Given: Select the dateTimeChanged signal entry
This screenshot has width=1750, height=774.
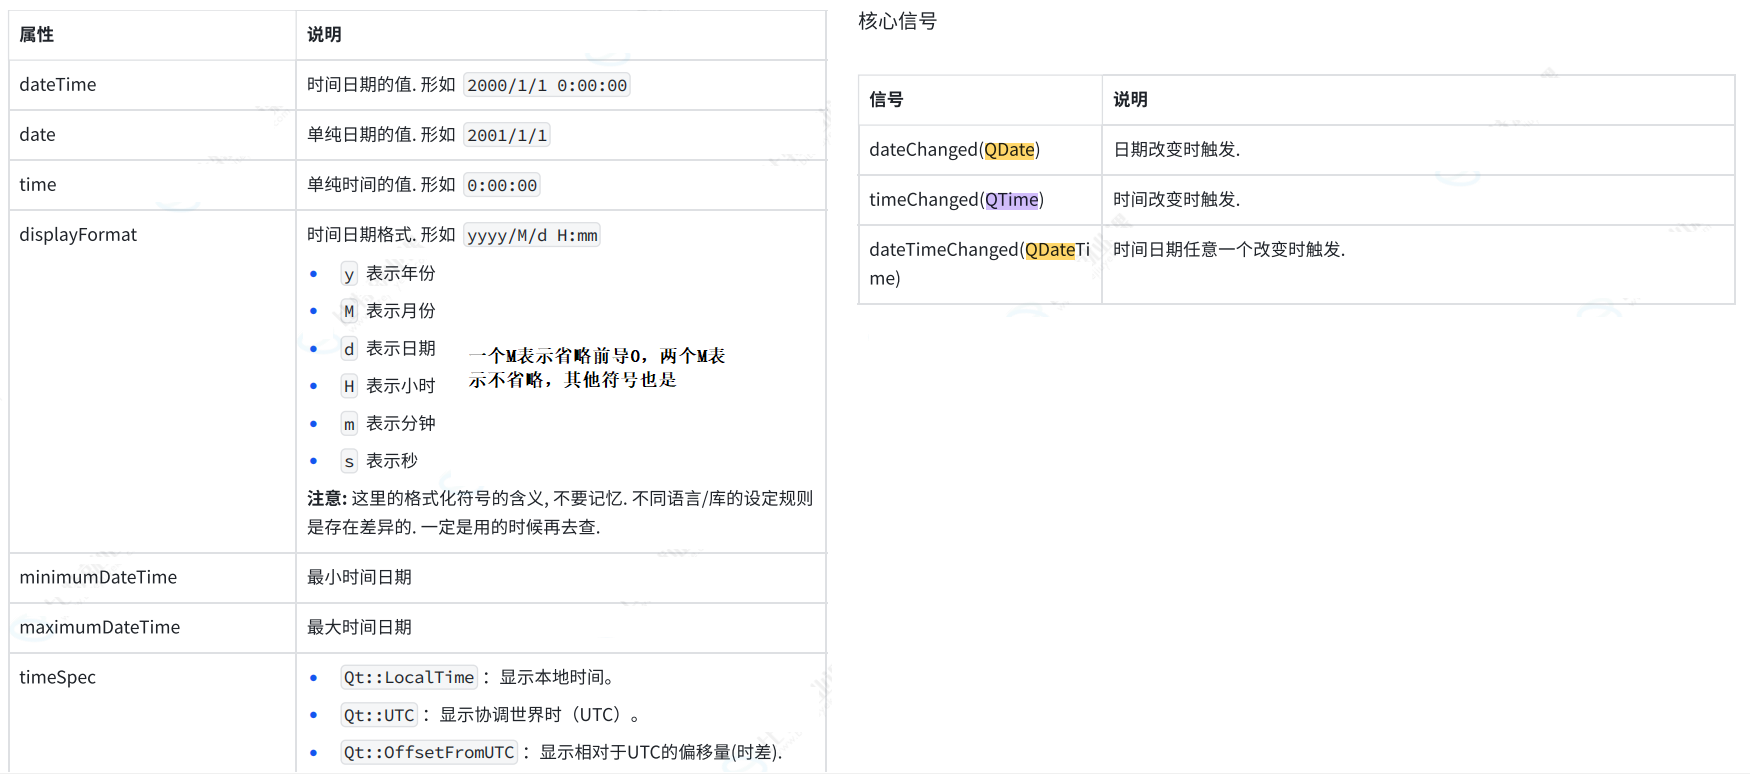Looking at the screenshot, I should (x=978, y=263).
